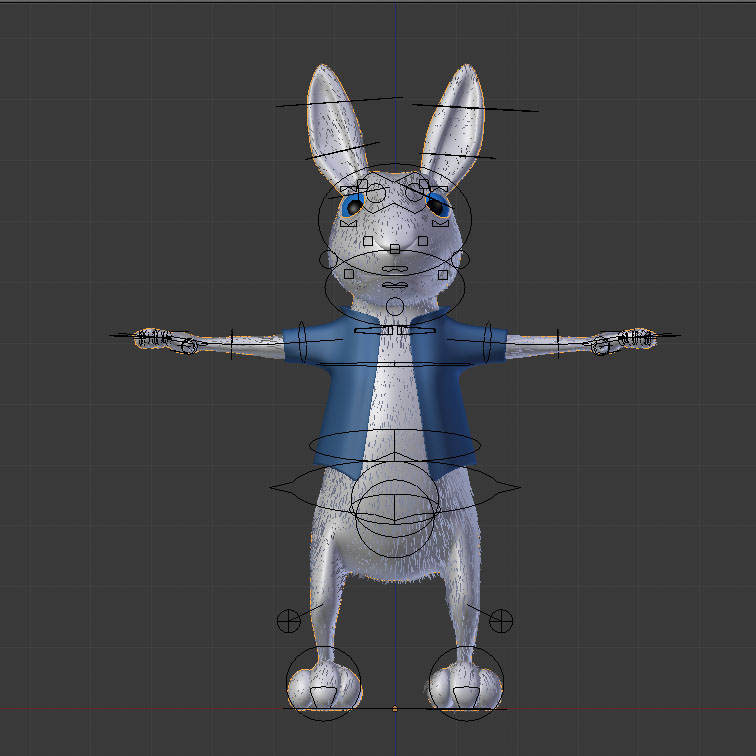
Task: Click the elbow tick mark on screen-left arm
Action: (x=232, y=344)
